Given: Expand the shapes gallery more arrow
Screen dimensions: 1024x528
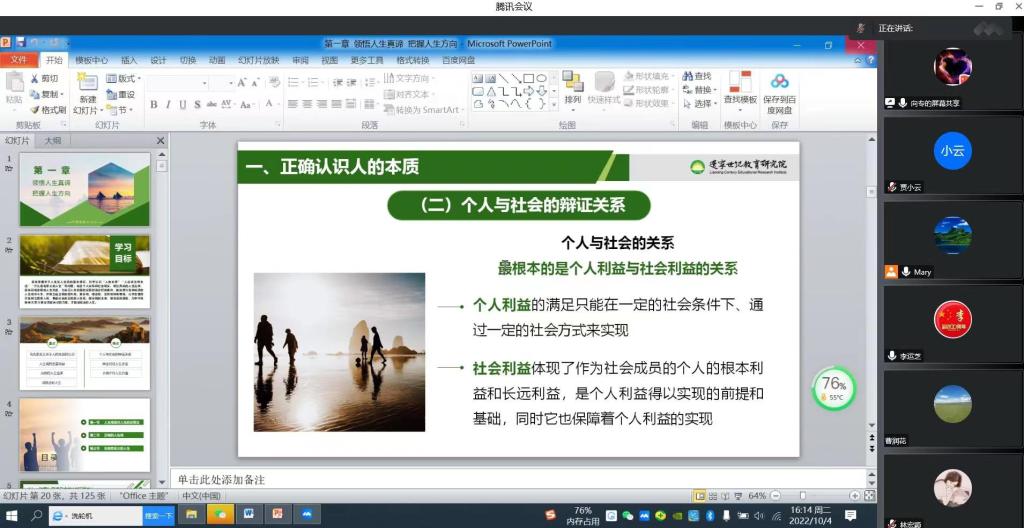Looking at the screenshot, I should click(553, 103).
